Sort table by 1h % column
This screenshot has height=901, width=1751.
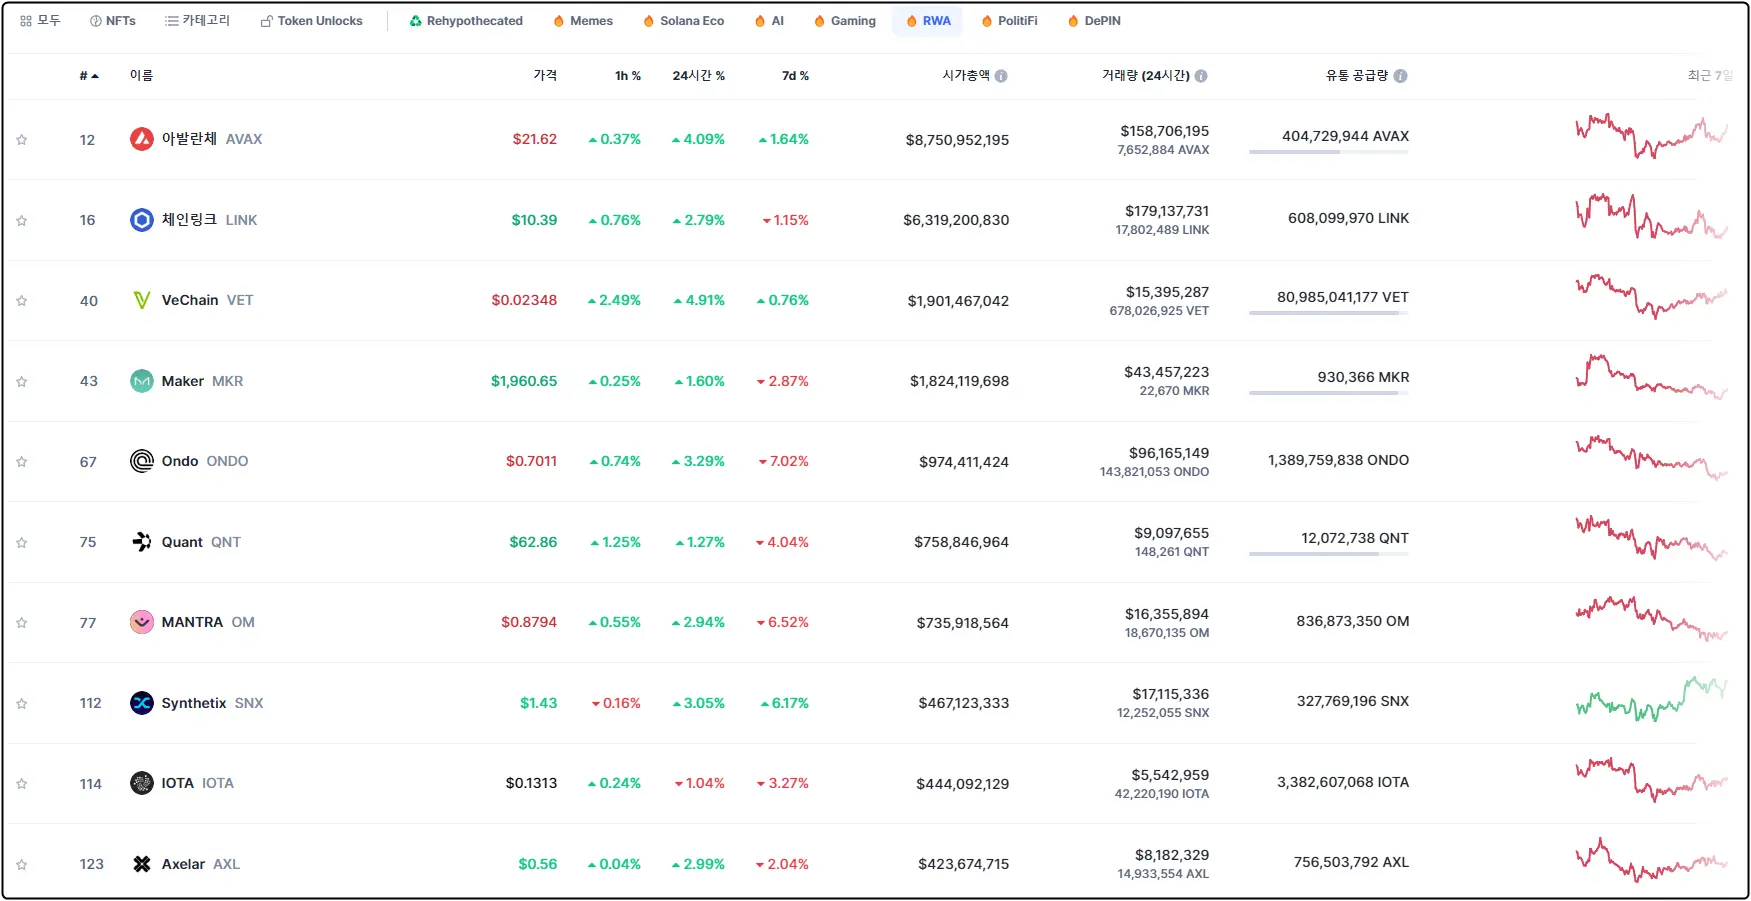click(x=628, y=76)
